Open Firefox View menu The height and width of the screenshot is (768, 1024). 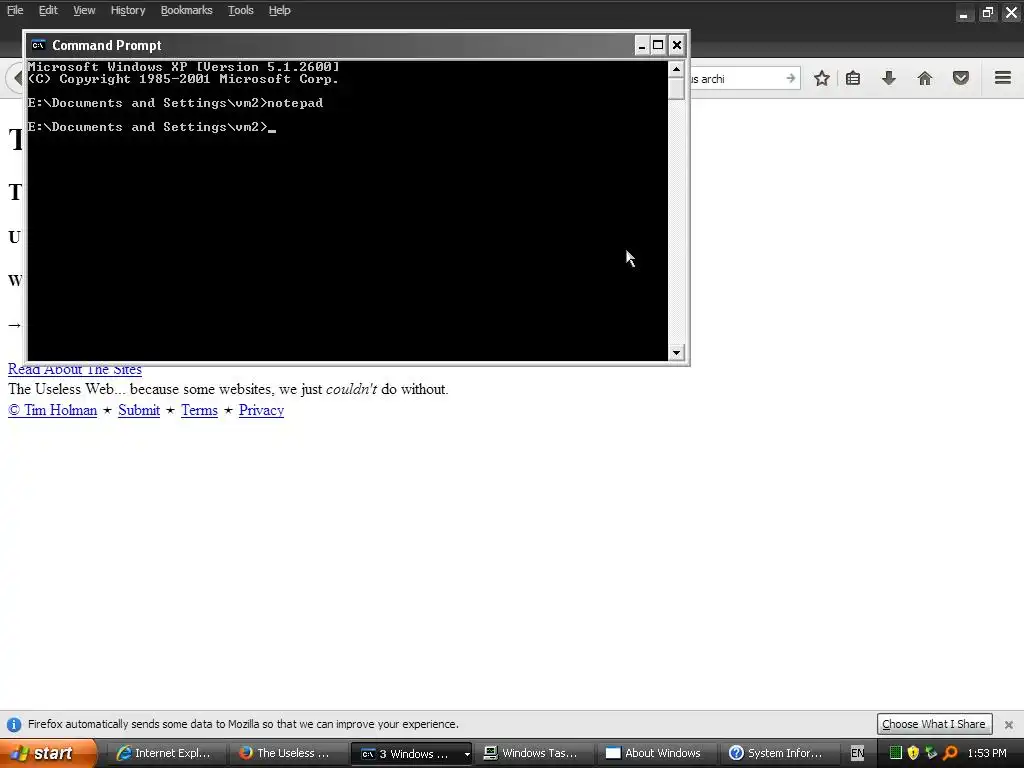[84, 10]
